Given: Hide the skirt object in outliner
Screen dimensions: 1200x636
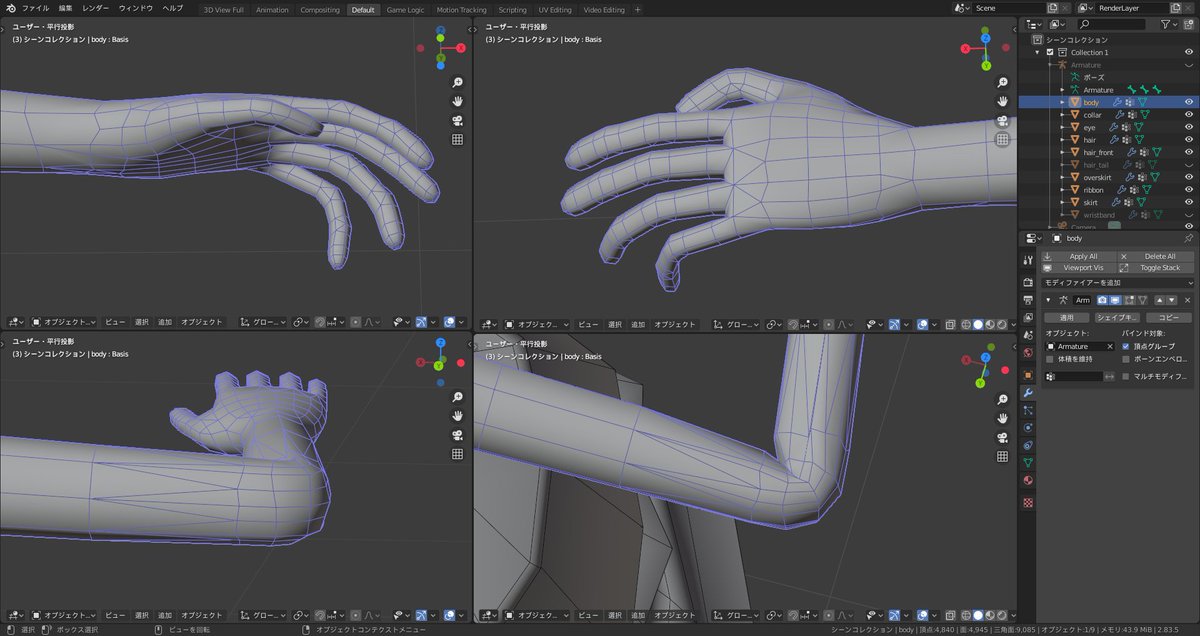Looking at the screenshot, I should (x=1189, y=202).
